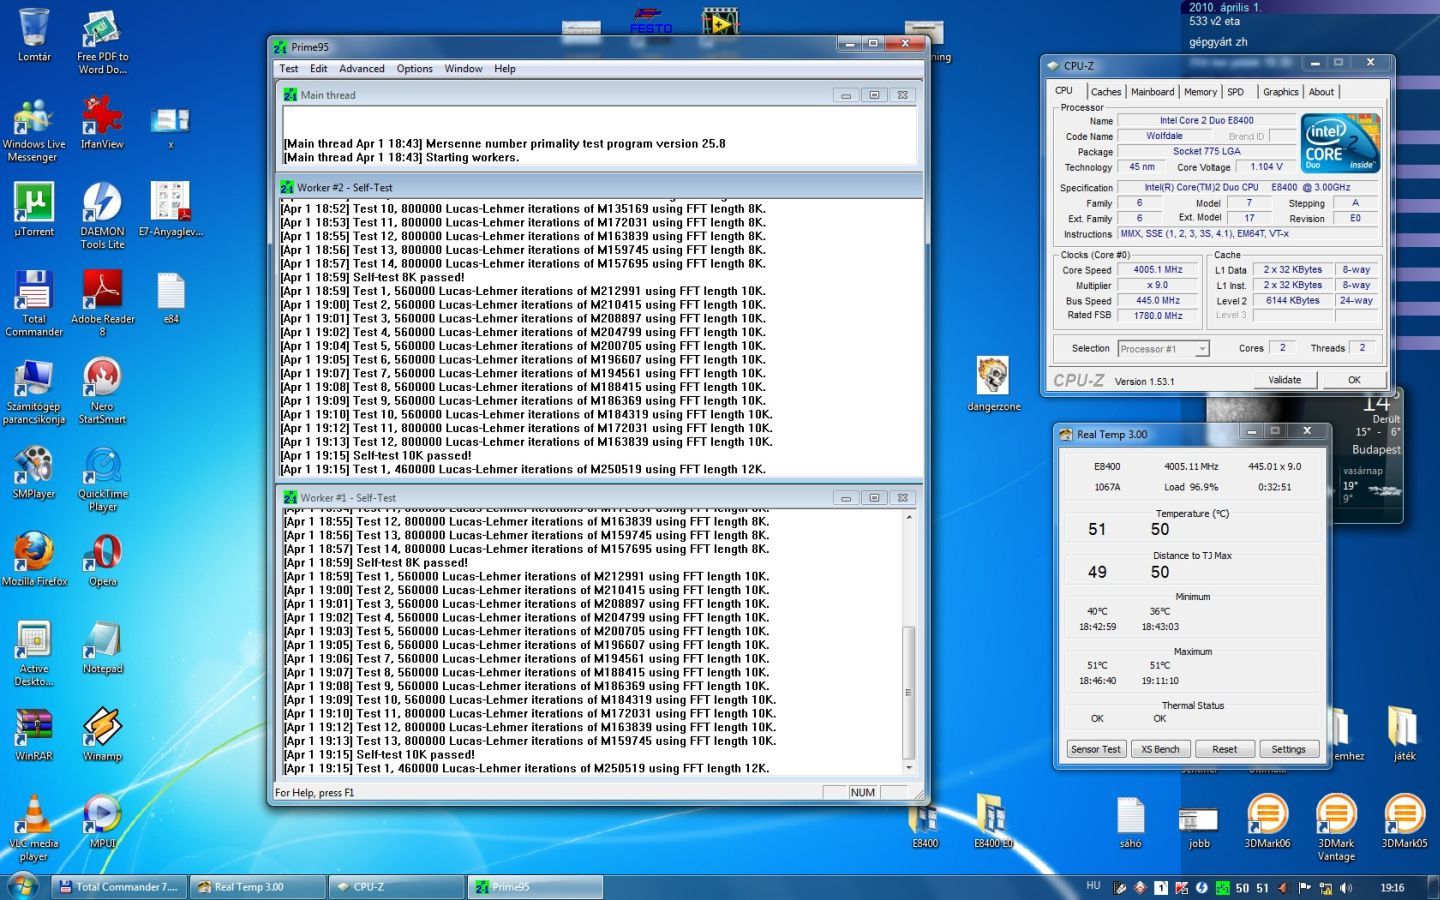This screenshot has height=900, width=1440.
Task: Open the Windows Start orb
Action: pos(22,885)
